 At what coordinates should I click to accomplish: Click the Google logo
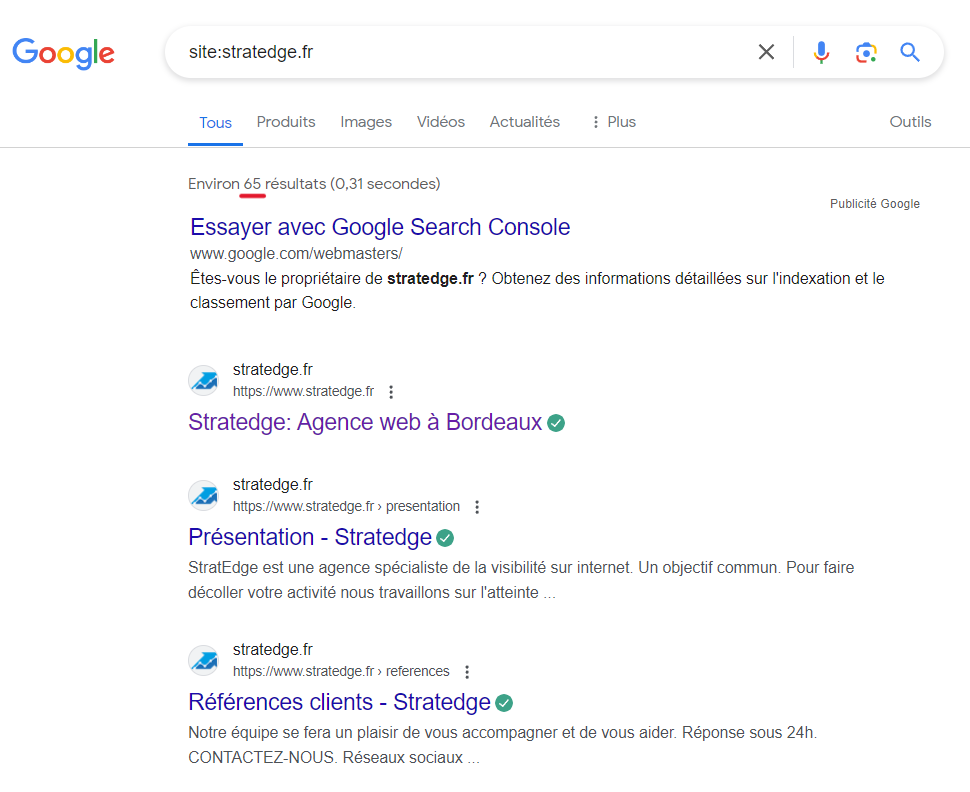click(64, 53)
